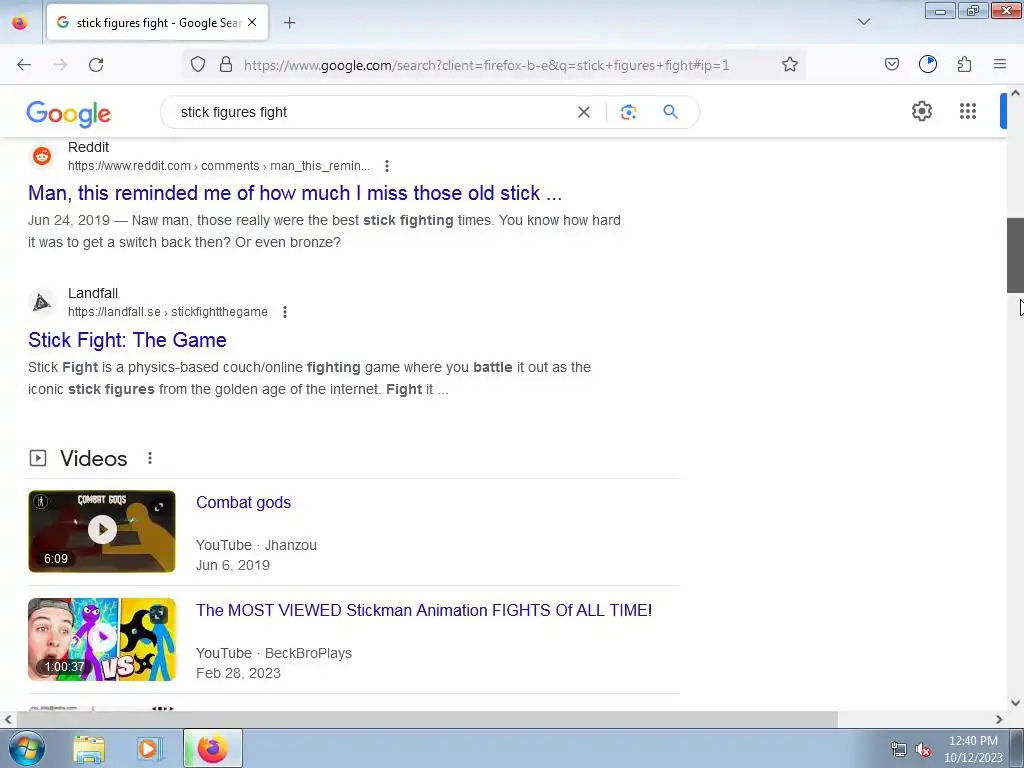Open the Firefox account icon in toolbar
1024x768 pixels.
927,65
